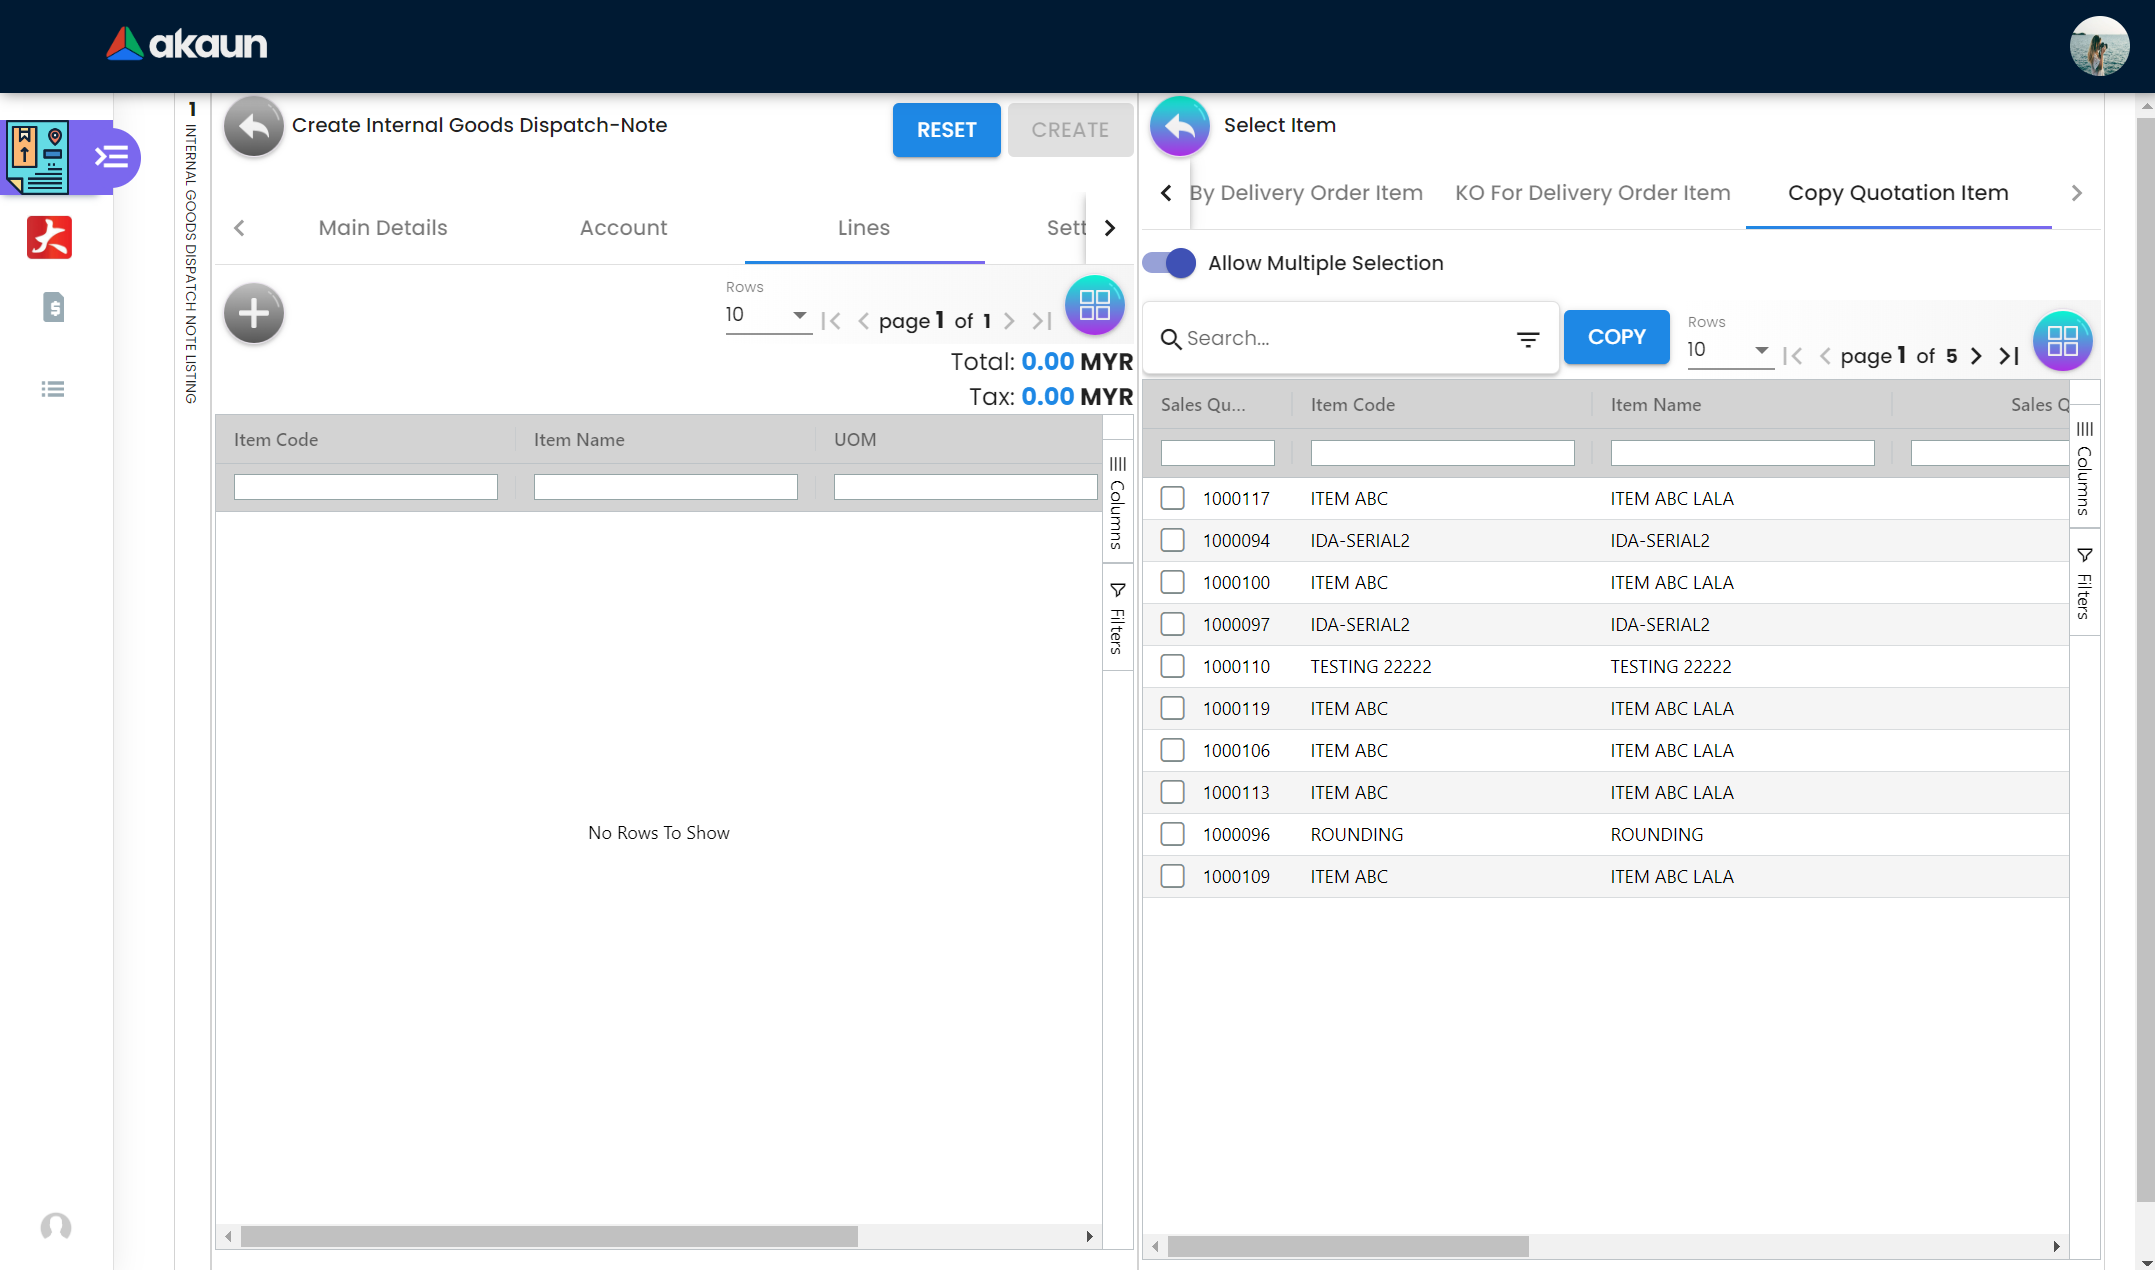Open the dollar document sidebar icon
2155x1270 pixels.
coord(54,308)
